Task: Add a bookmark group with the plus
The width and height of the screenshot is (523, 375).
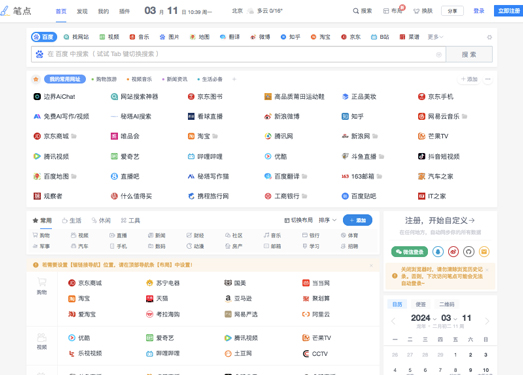Action: [x=234, y=79]
